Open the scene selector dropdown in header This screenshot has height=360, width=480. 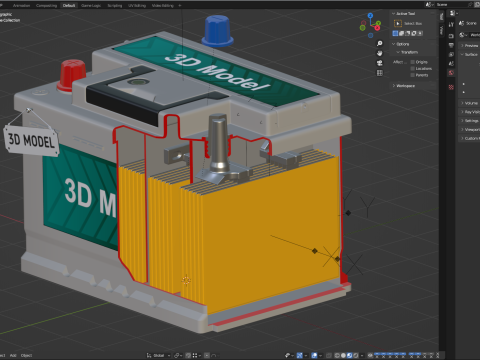click(x=429, y=4)
